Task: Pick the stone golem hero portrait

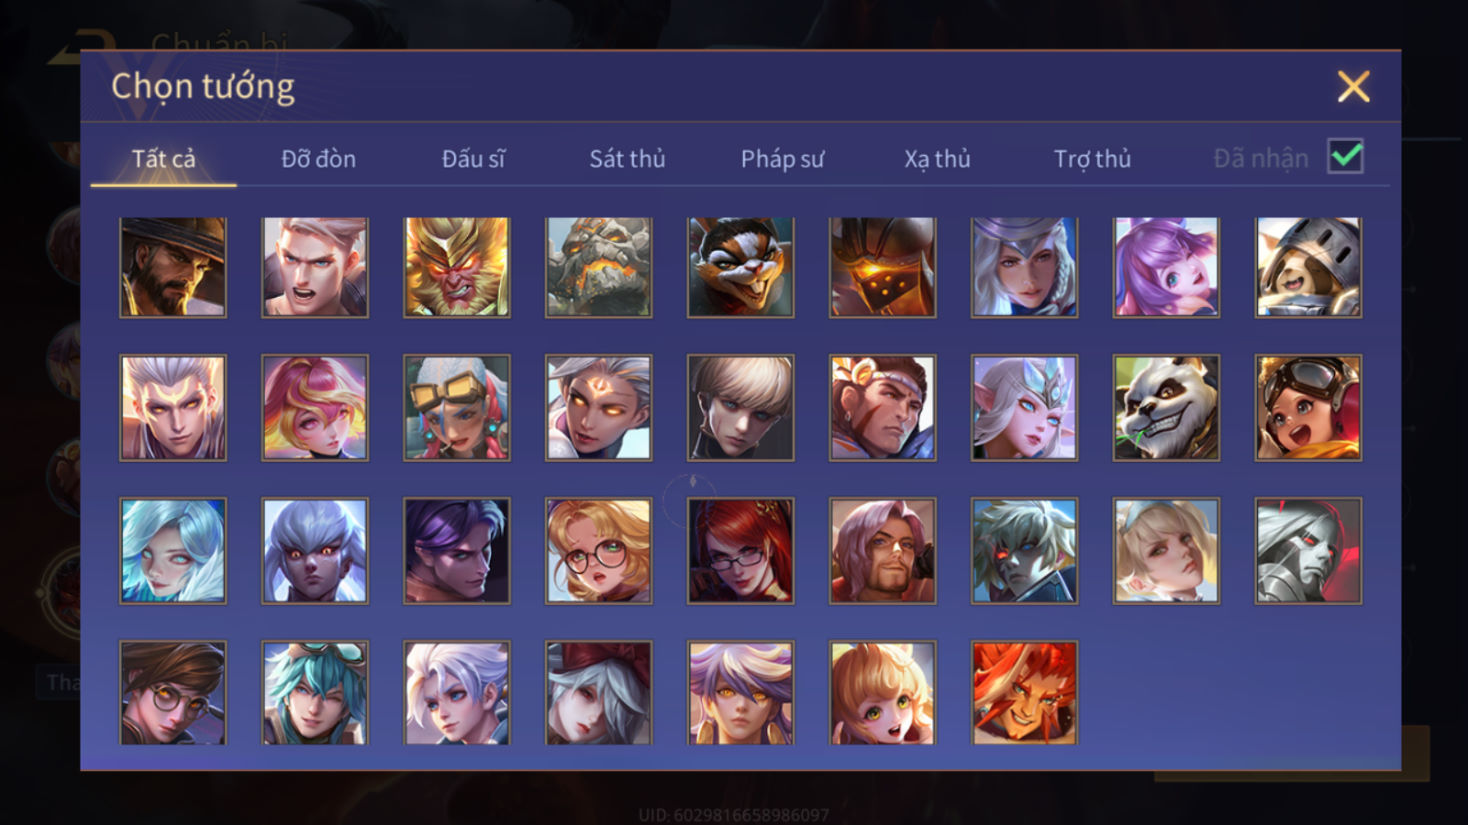Action: tap(599, 267)
